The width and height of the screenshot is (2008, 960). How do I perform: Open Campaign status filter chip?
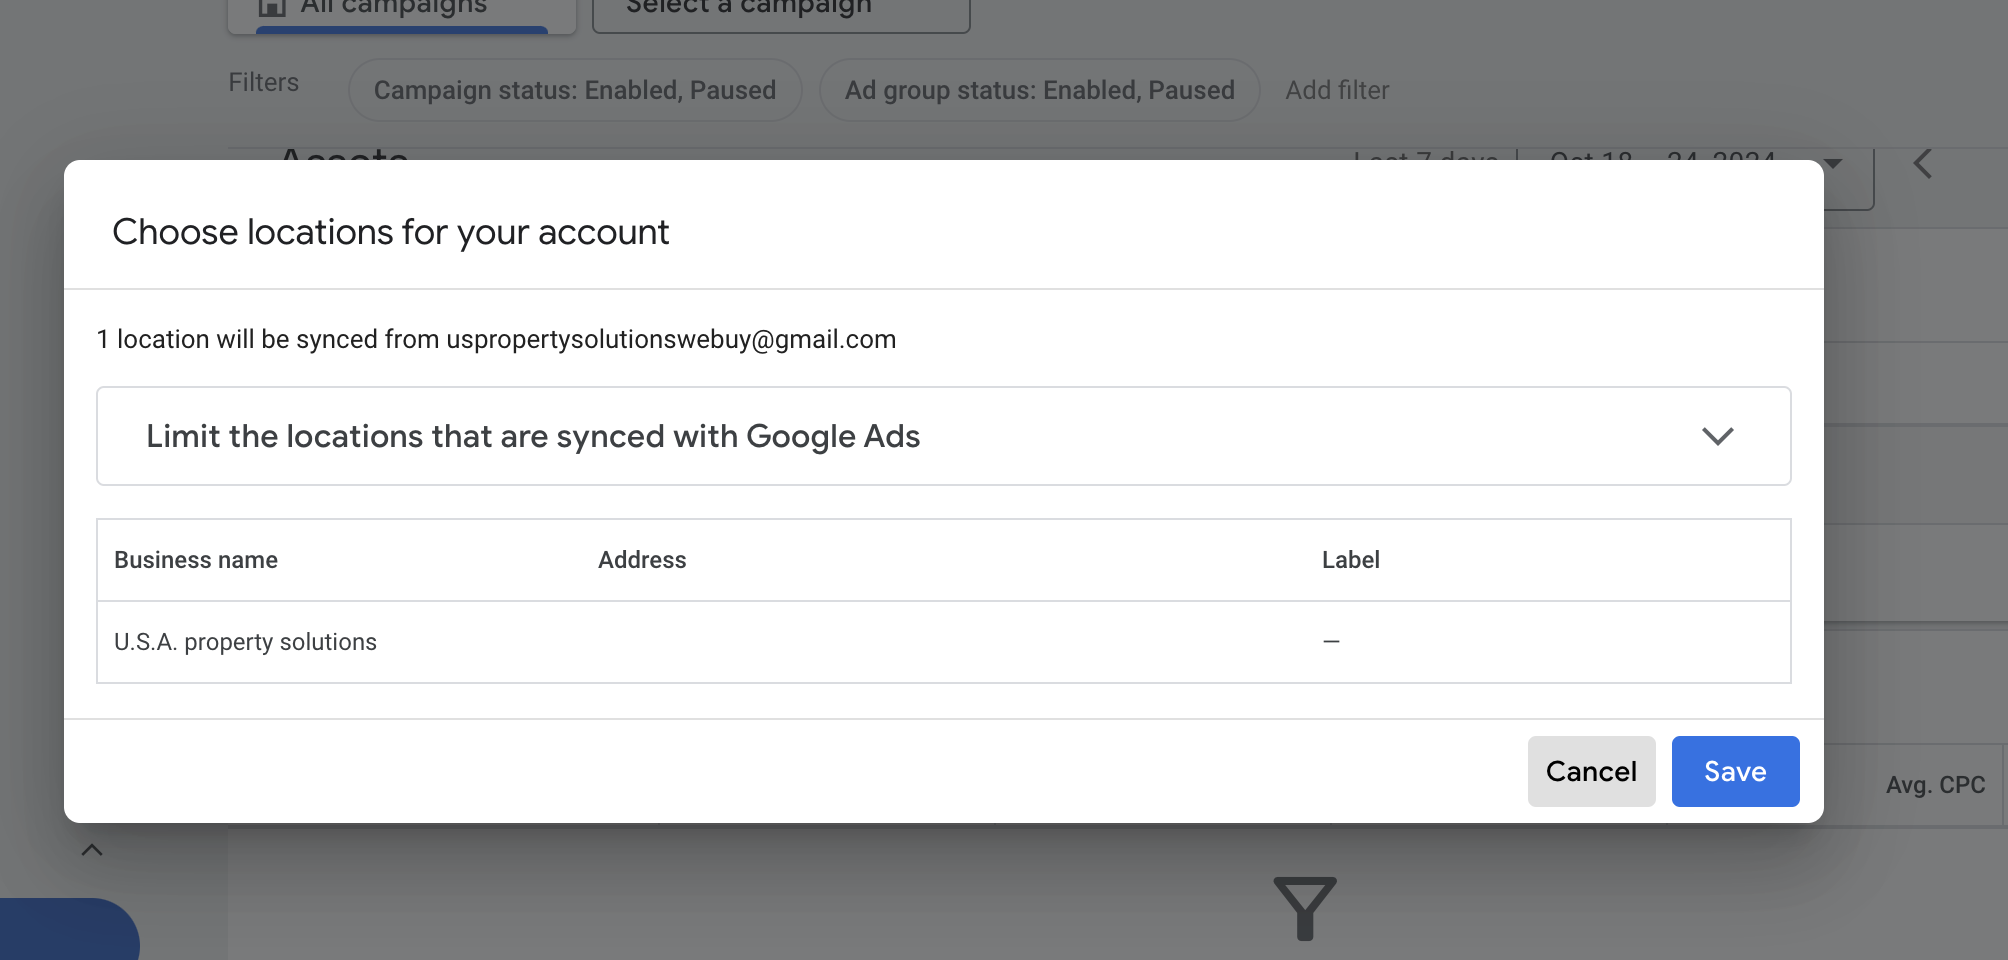click(575, 90)
